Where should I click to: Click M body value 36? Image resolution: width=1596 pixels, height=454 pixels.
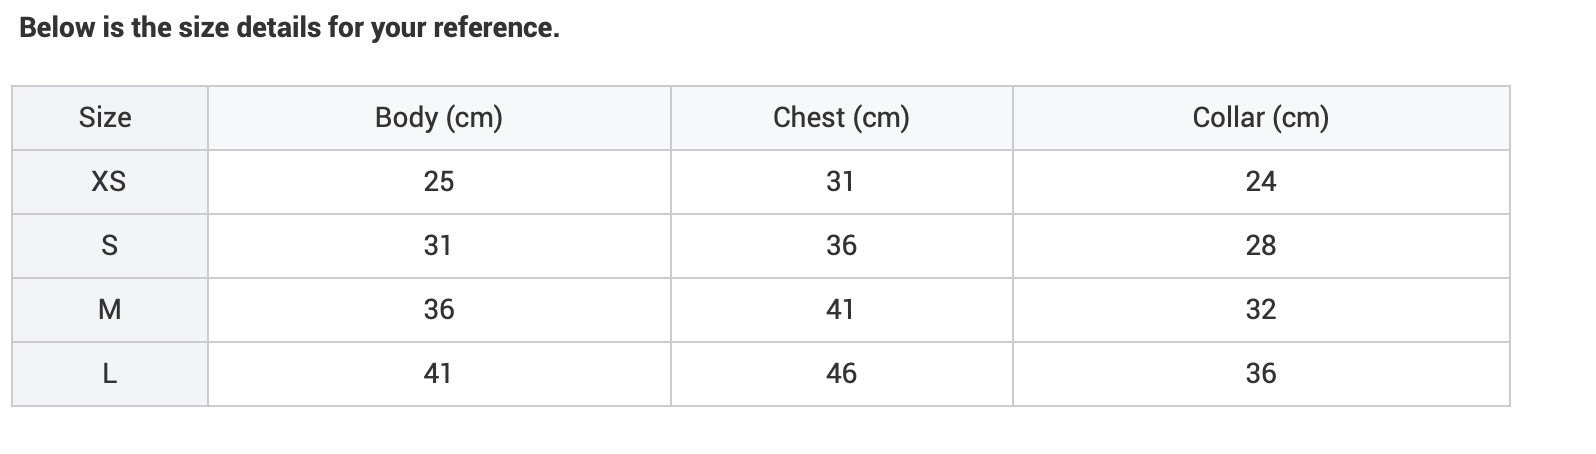439,310
